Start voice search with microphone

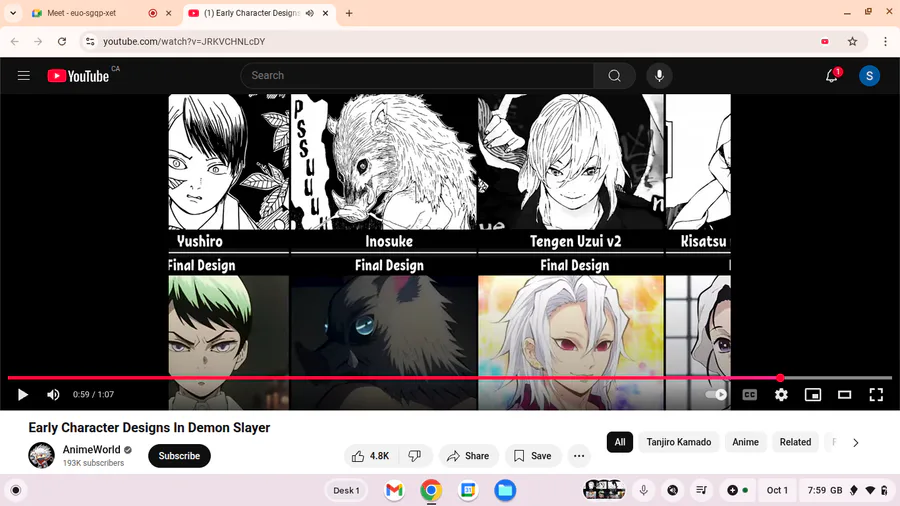[659, 76]
